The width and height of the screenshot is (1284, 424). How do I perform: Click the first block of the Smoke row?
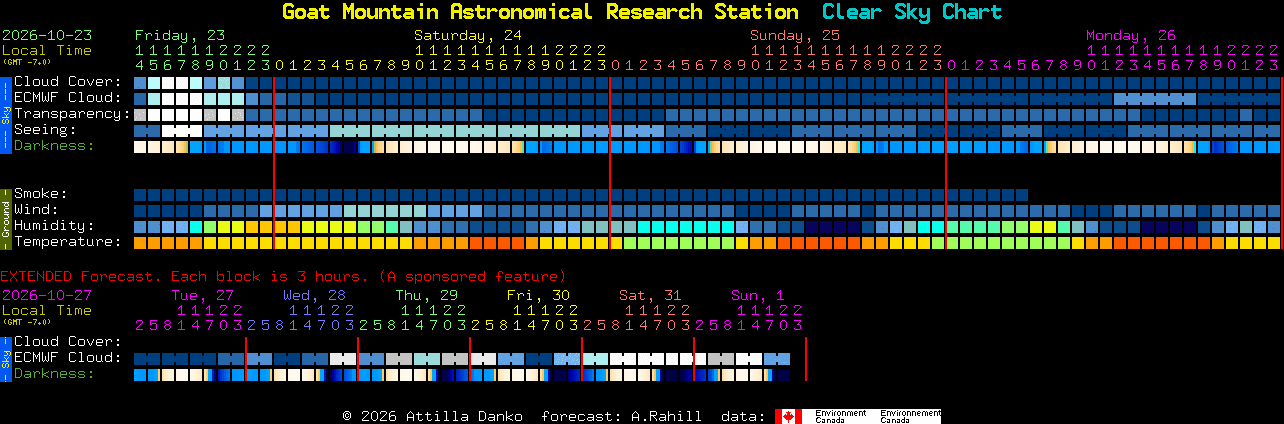click(x=140, y=195)
